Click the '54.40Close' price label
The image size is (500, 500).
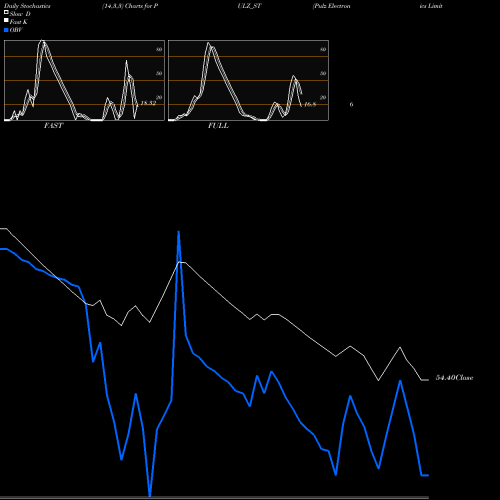tap(454, 378)
